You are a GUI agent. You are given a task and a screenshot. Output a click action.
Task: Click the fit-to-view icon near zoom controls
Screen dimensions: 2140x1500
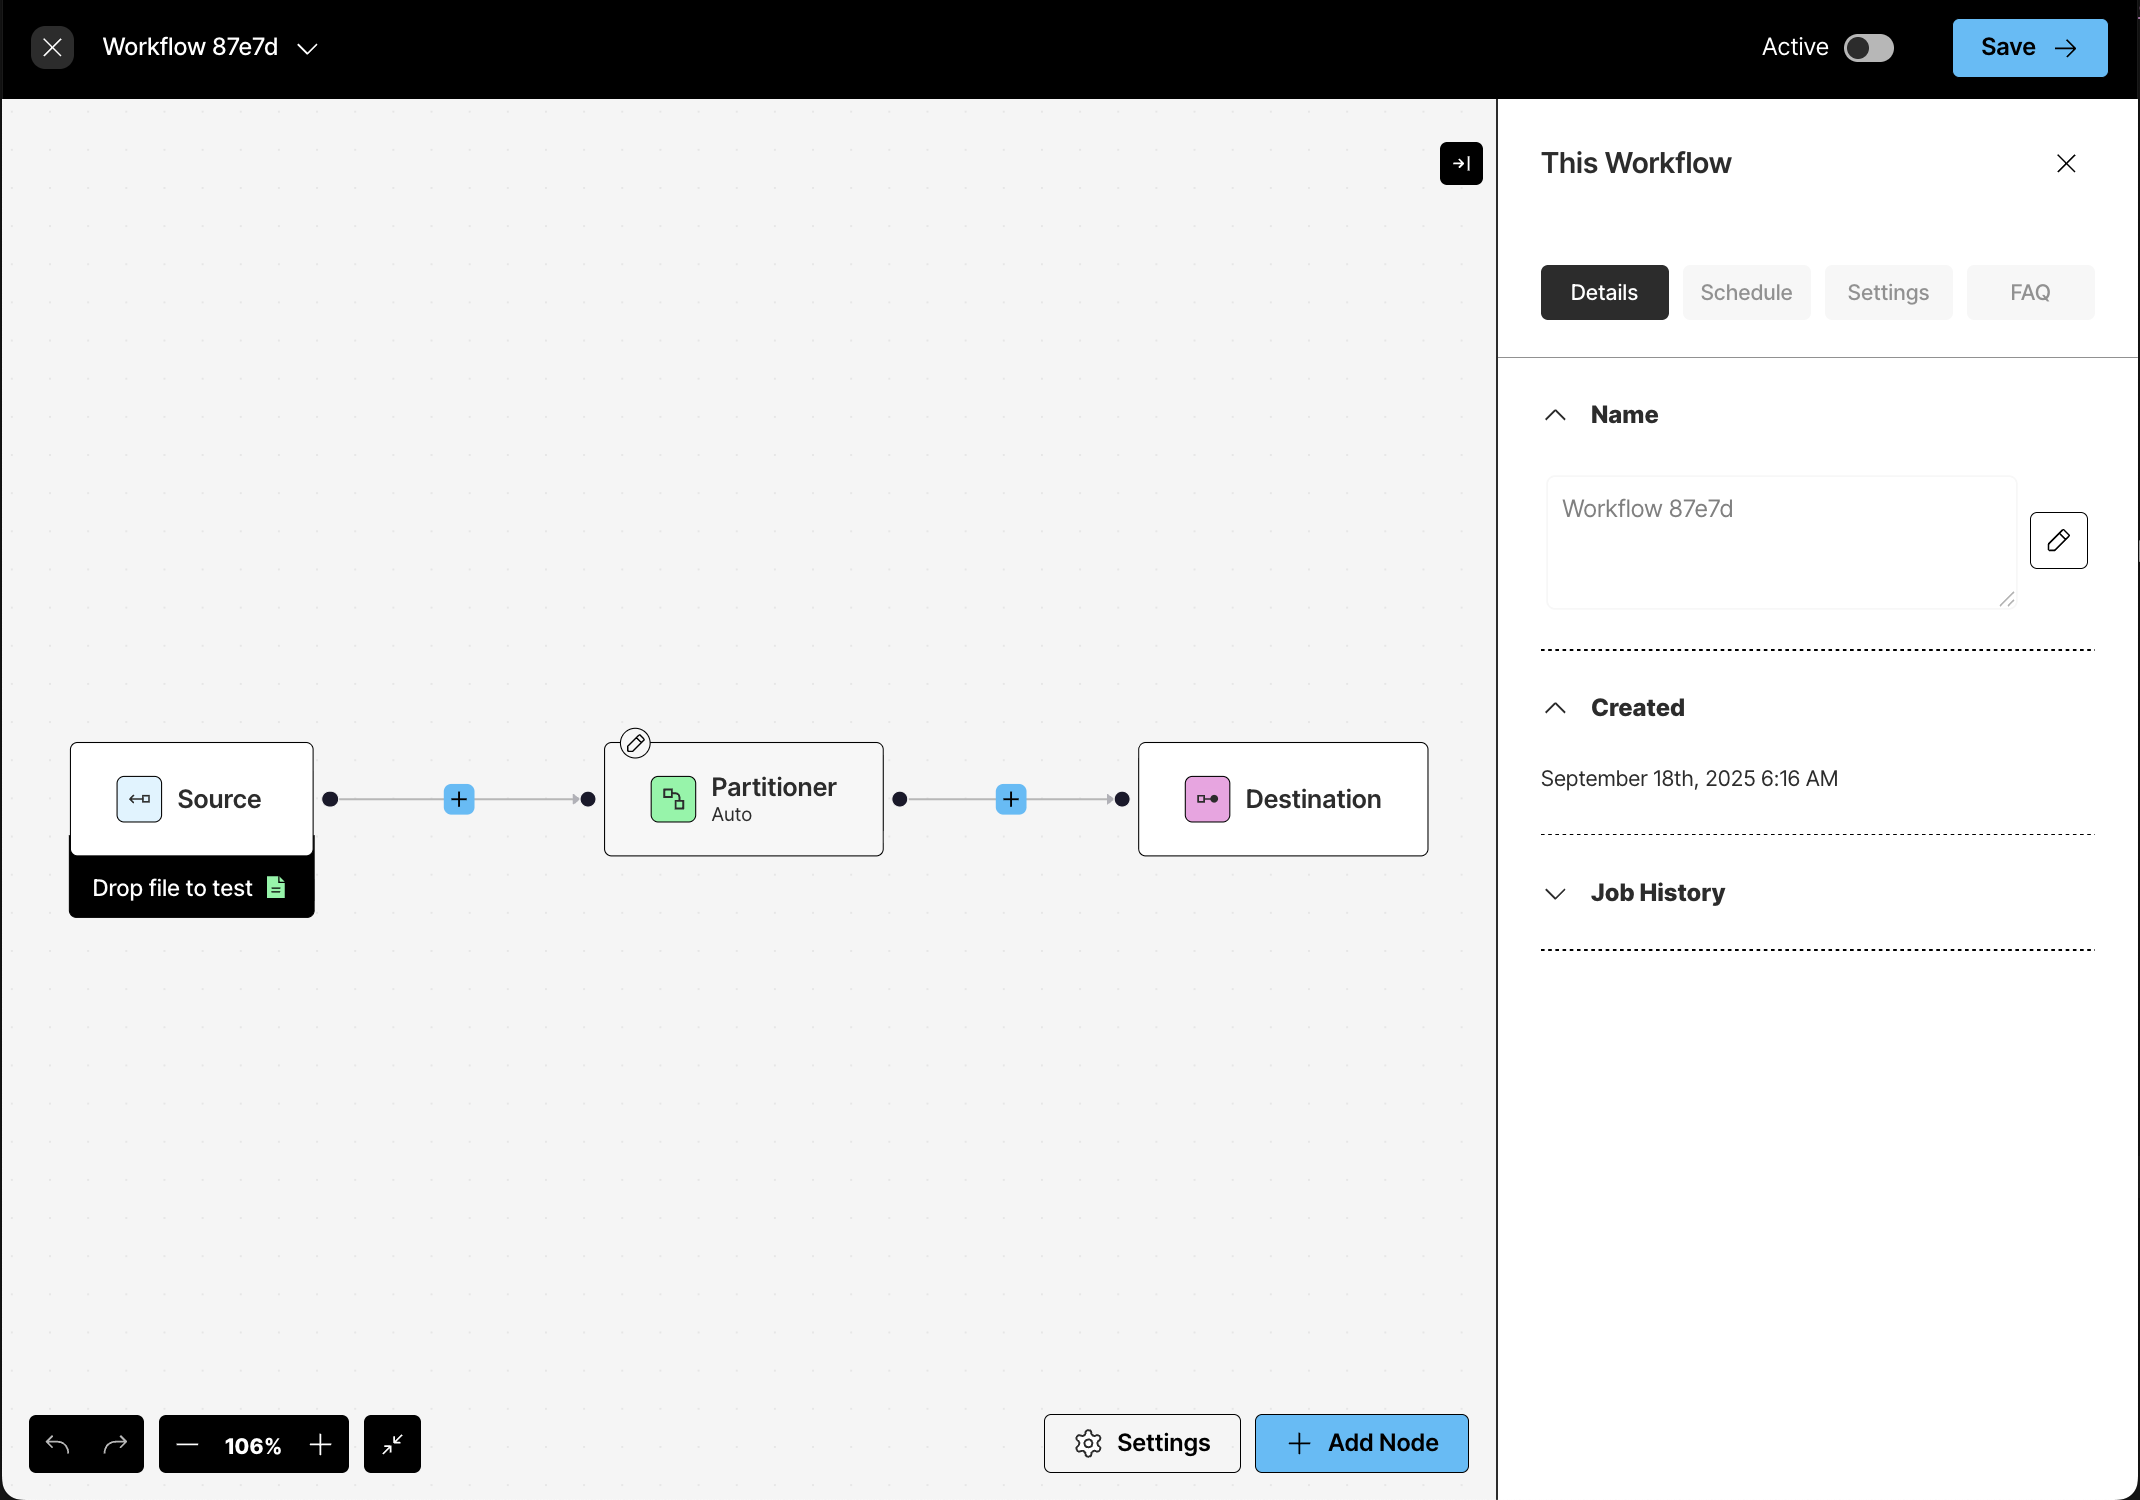(x=391, y=1444)
